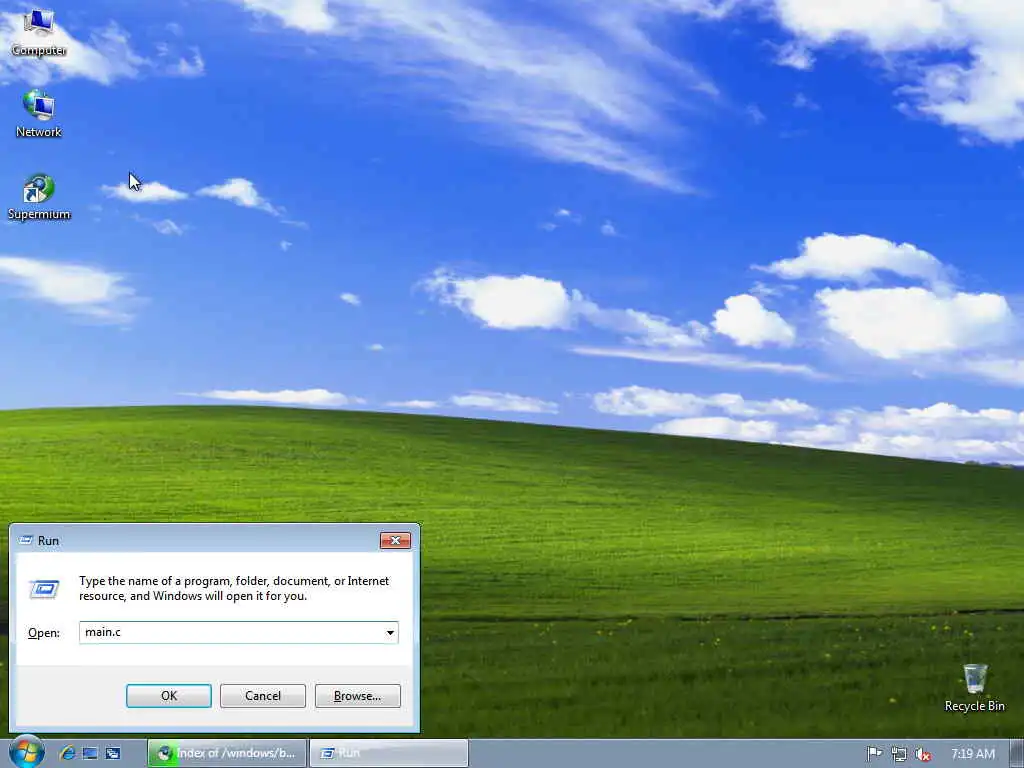Open the Windows Start menu orb
Viewport: 1024px width, 768px height.
tap(26, 752)
